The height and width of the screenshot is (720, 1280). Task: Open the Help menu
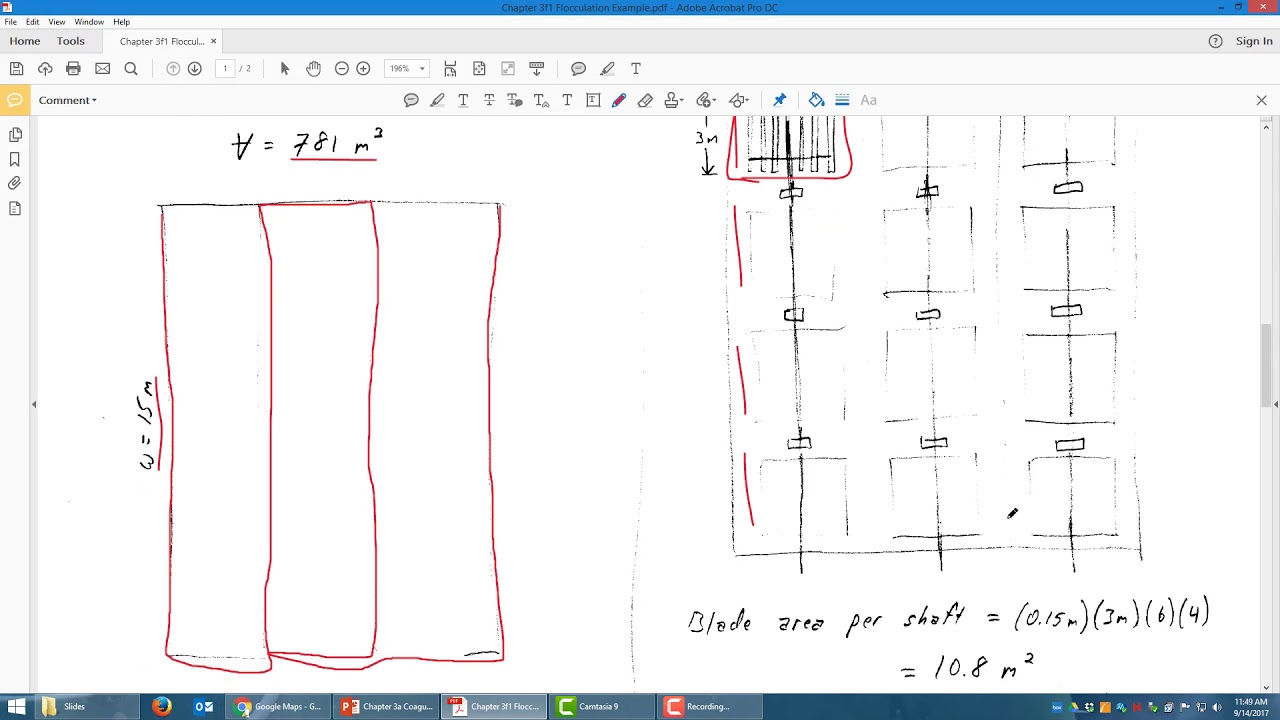[x=121, y=22]
